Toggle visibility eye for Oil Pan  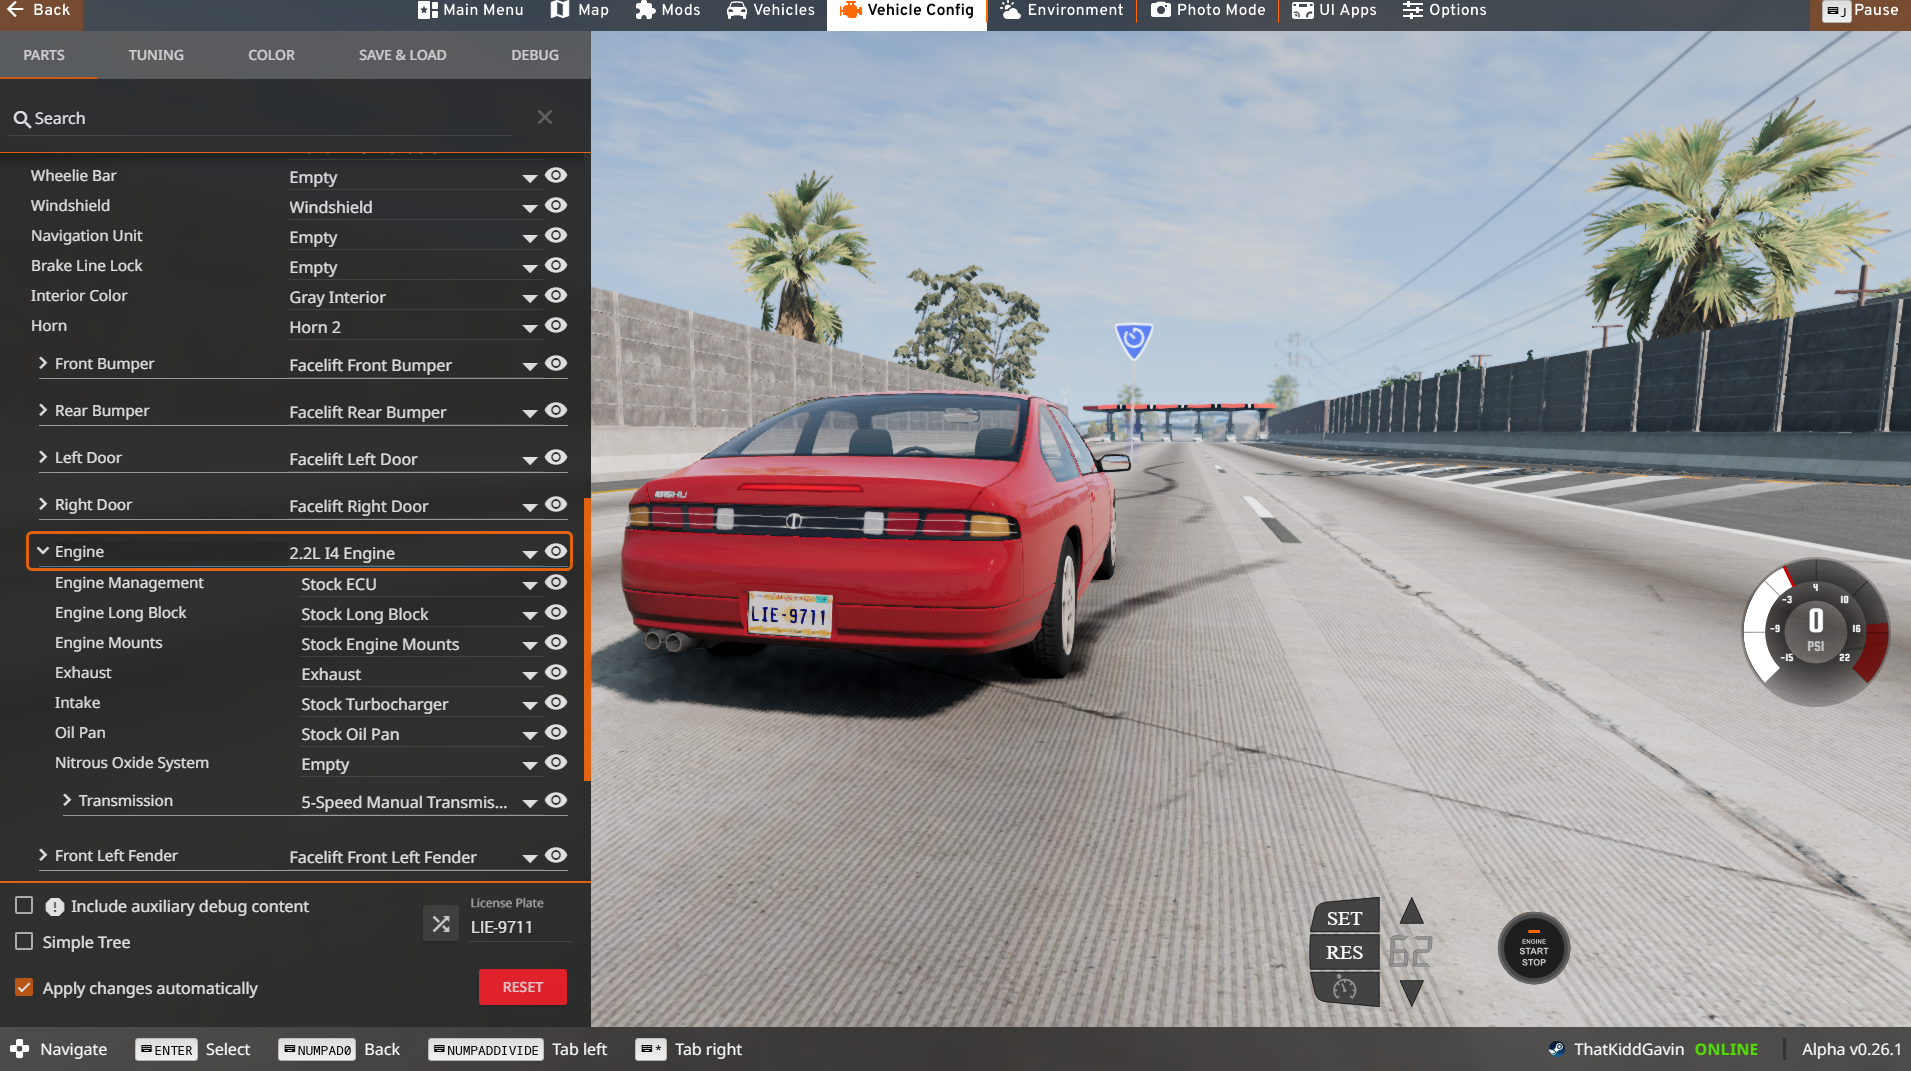pyautogui.click(x=556, y=732)
